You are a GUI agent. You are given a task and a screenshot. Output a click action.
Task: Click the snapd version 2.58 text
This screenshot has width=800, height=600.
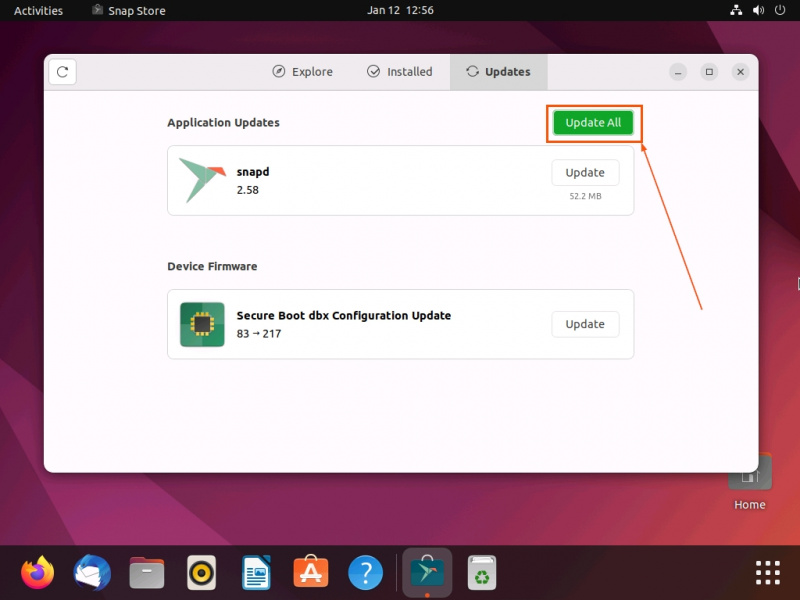tap(247, 190)
